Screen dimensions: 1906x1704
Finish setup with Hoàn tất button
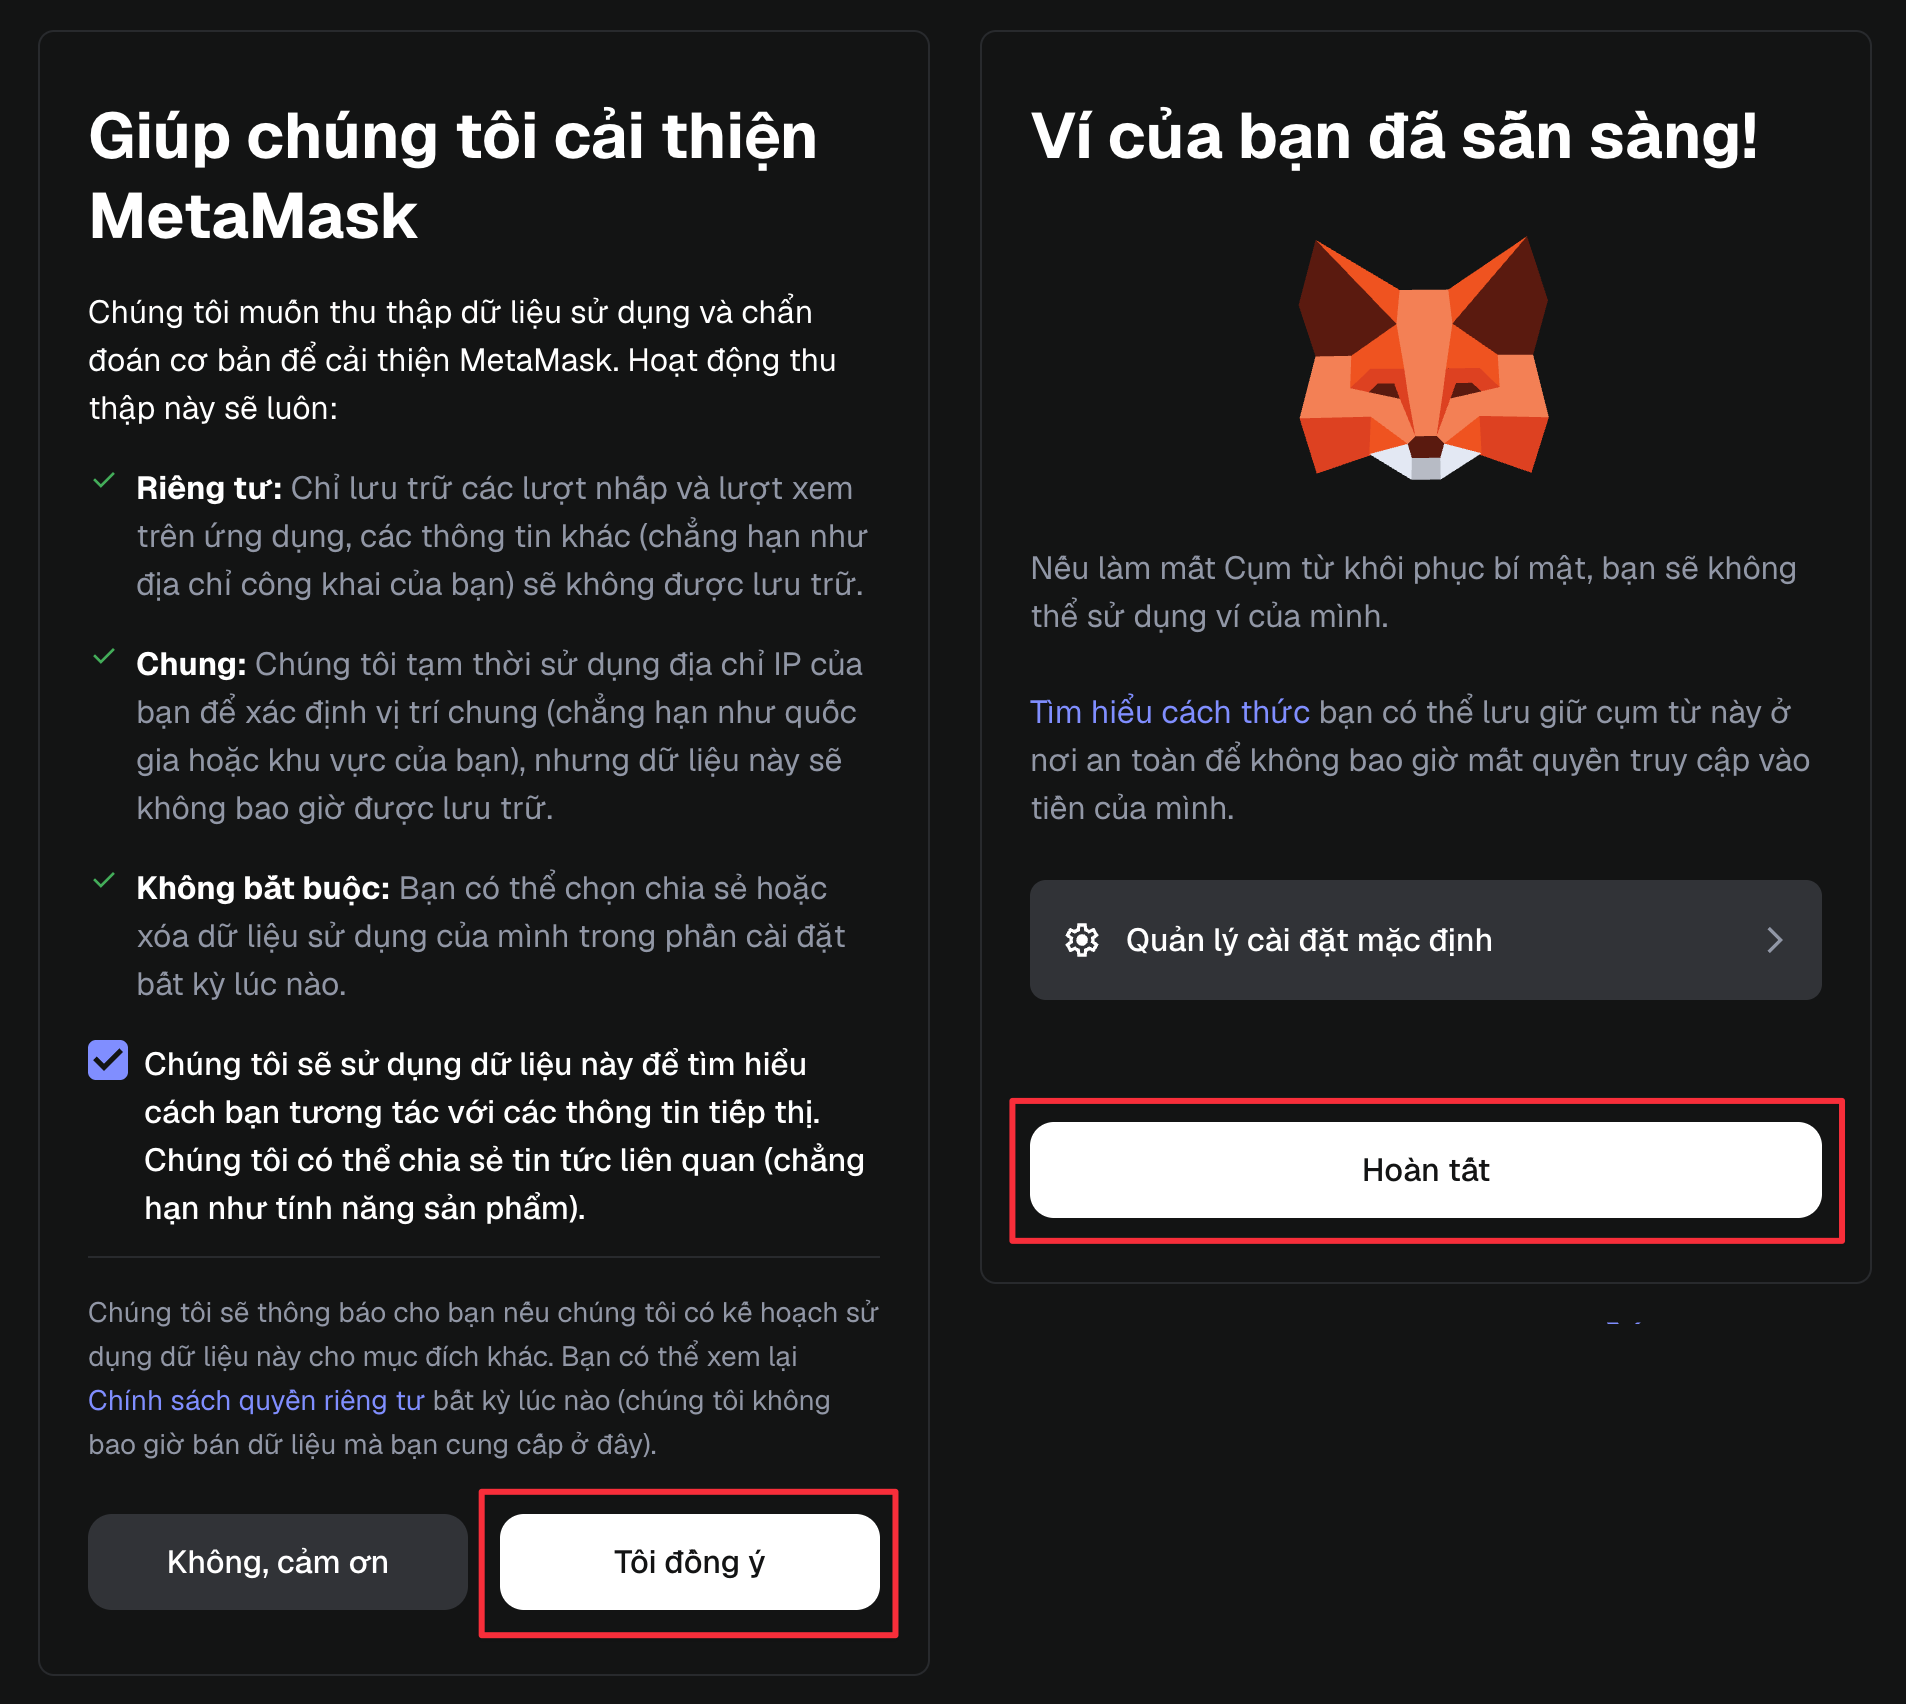pos(1426,1170)
